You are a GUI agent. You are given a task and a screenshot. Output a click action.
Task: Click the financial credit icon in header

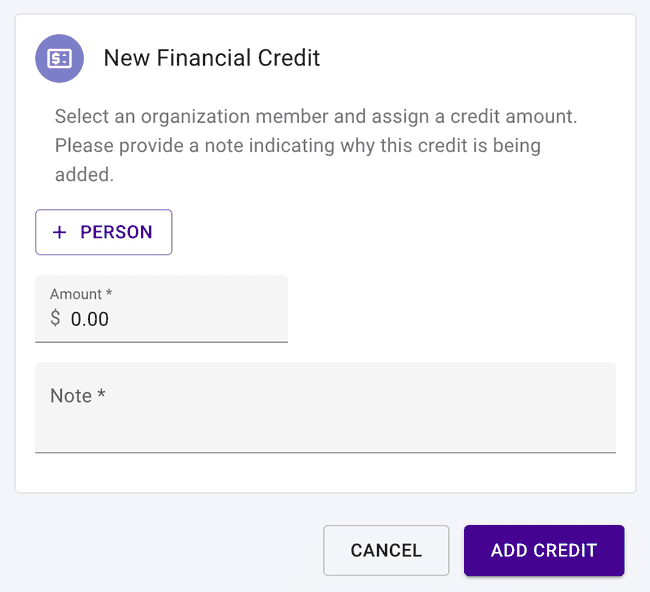coord(59,58)
